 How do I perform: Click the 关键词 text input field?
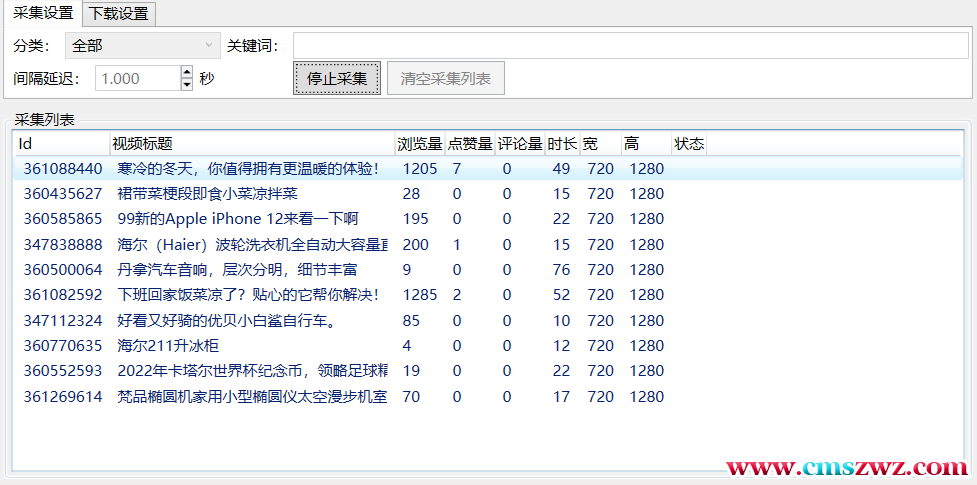click(630, 46)
